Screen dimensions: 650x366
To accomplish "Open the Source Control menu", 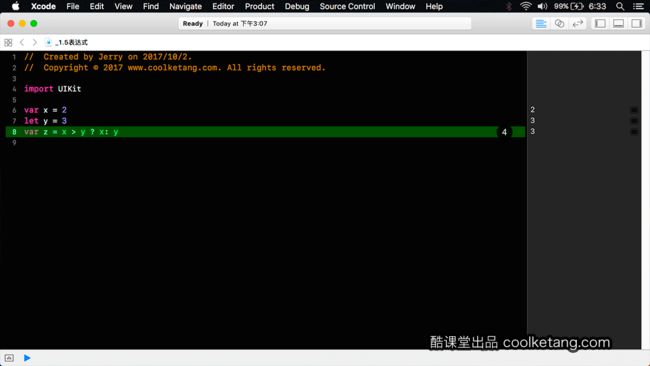I will click(347, 6).
